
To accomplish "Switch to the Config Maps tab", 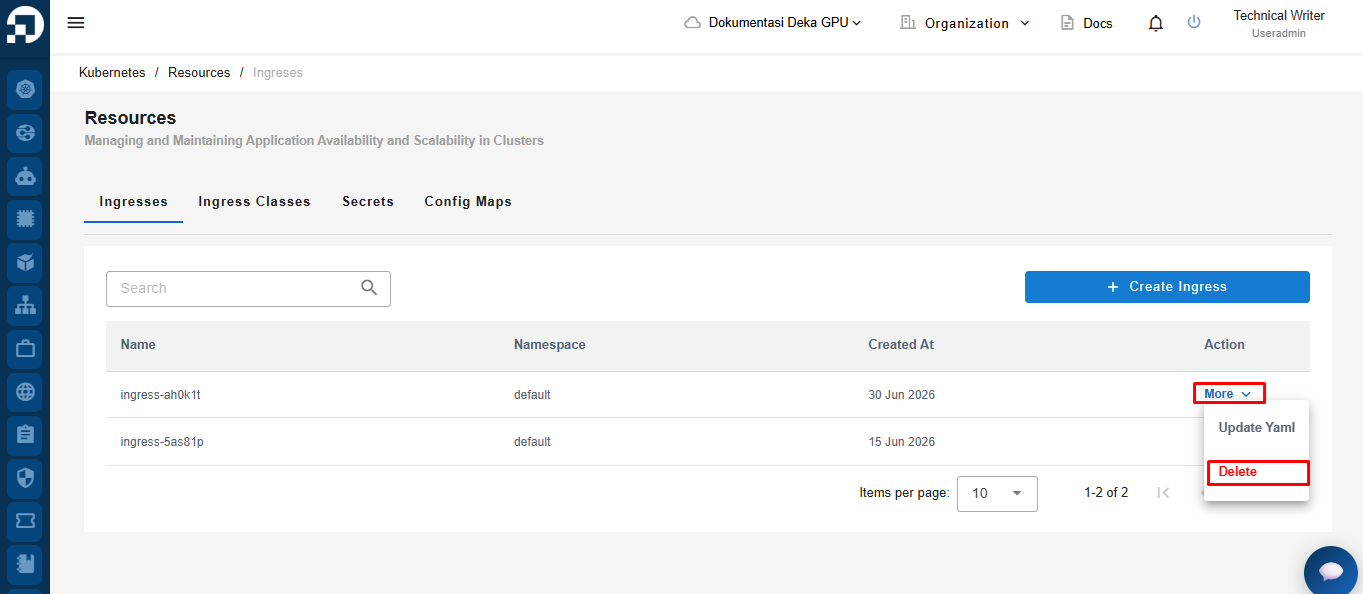I will (468, 202).
